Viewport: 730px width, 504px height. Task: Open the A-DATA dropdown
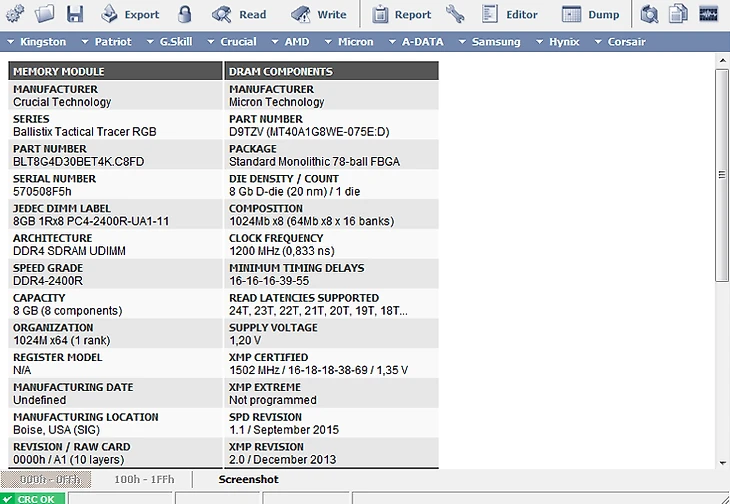point(416,42)
